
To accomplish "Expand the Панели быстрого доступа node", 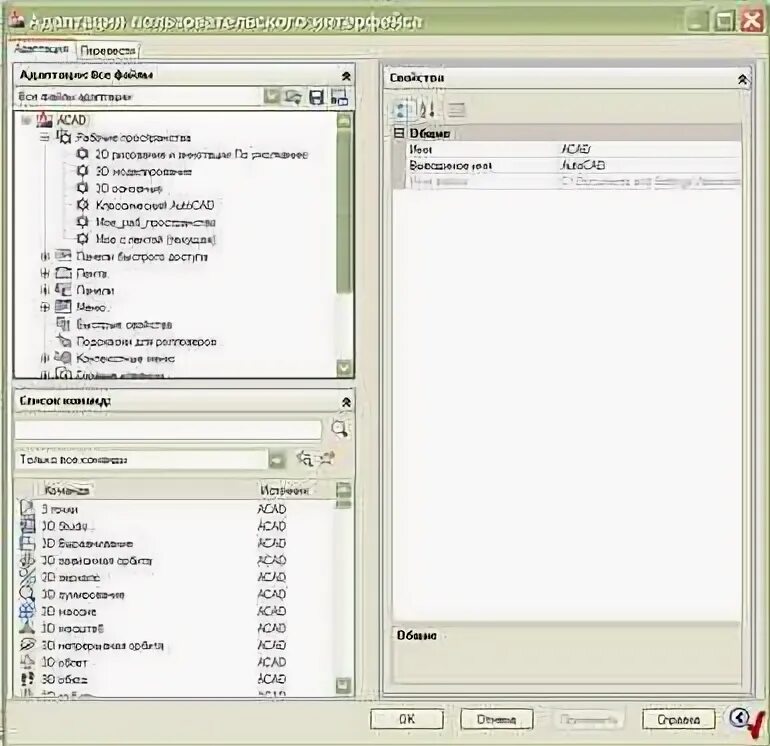I will [45, 256].
